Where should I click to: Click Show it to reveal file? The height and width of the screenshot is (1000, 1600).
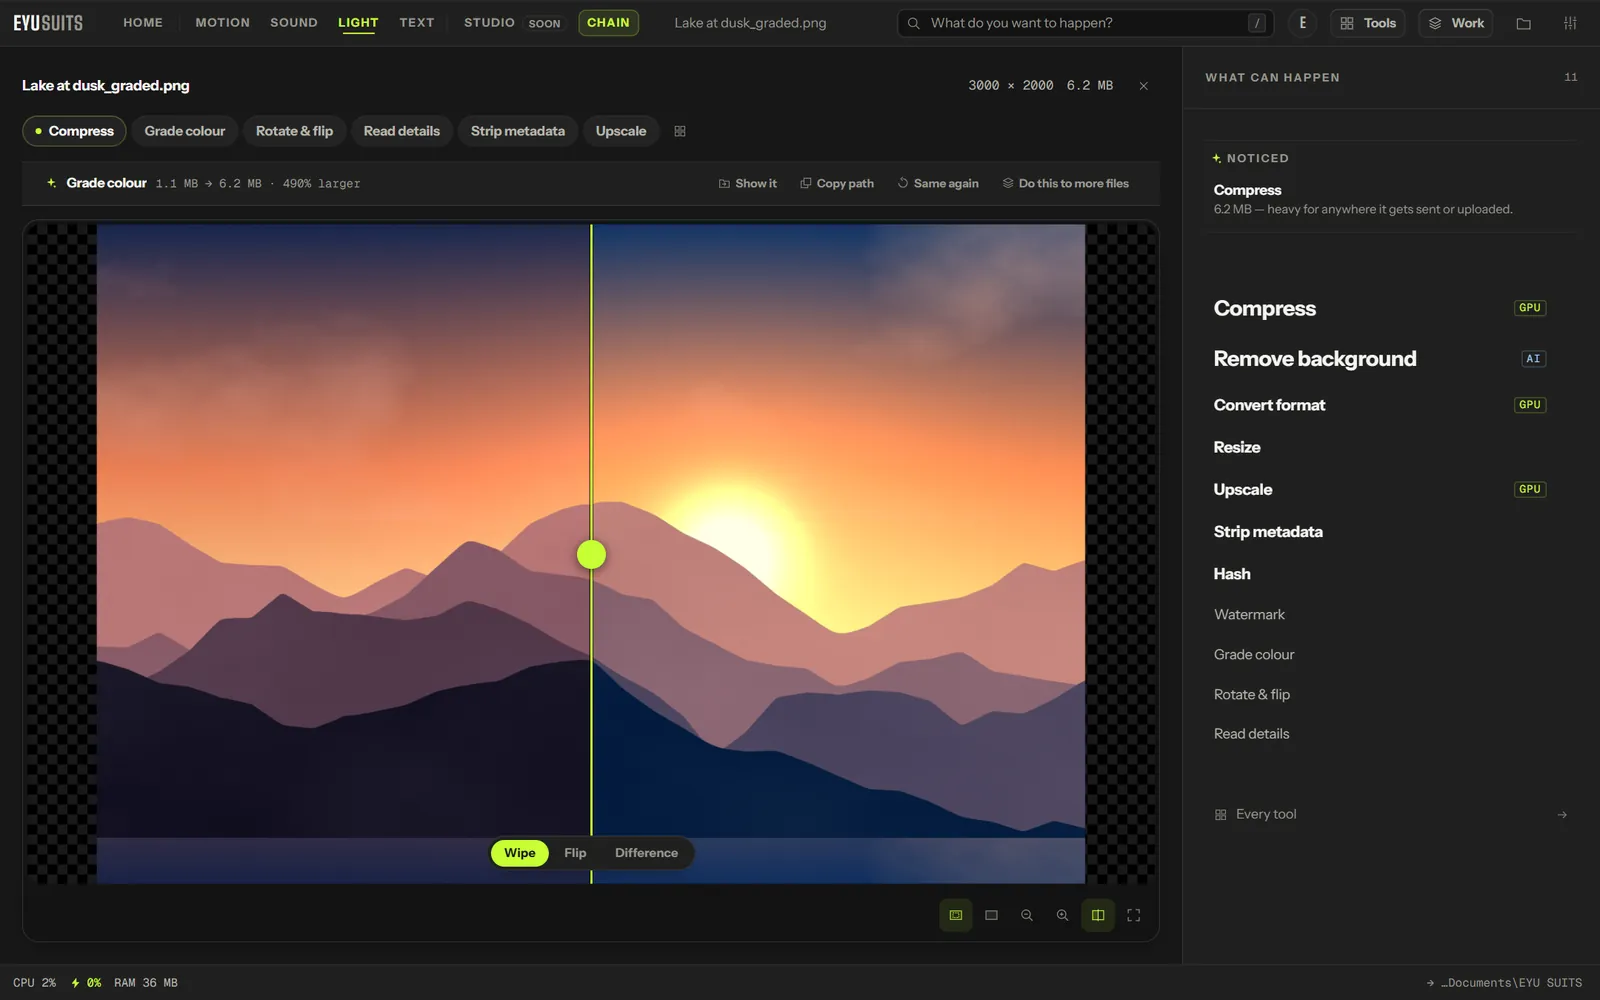coord(748,184)
